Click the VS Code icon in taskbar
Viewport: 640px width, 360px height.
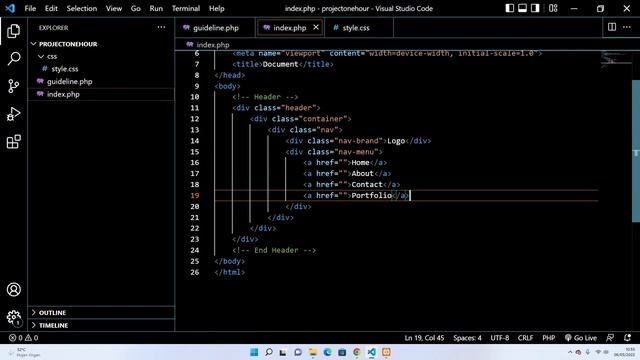[371, 352]
